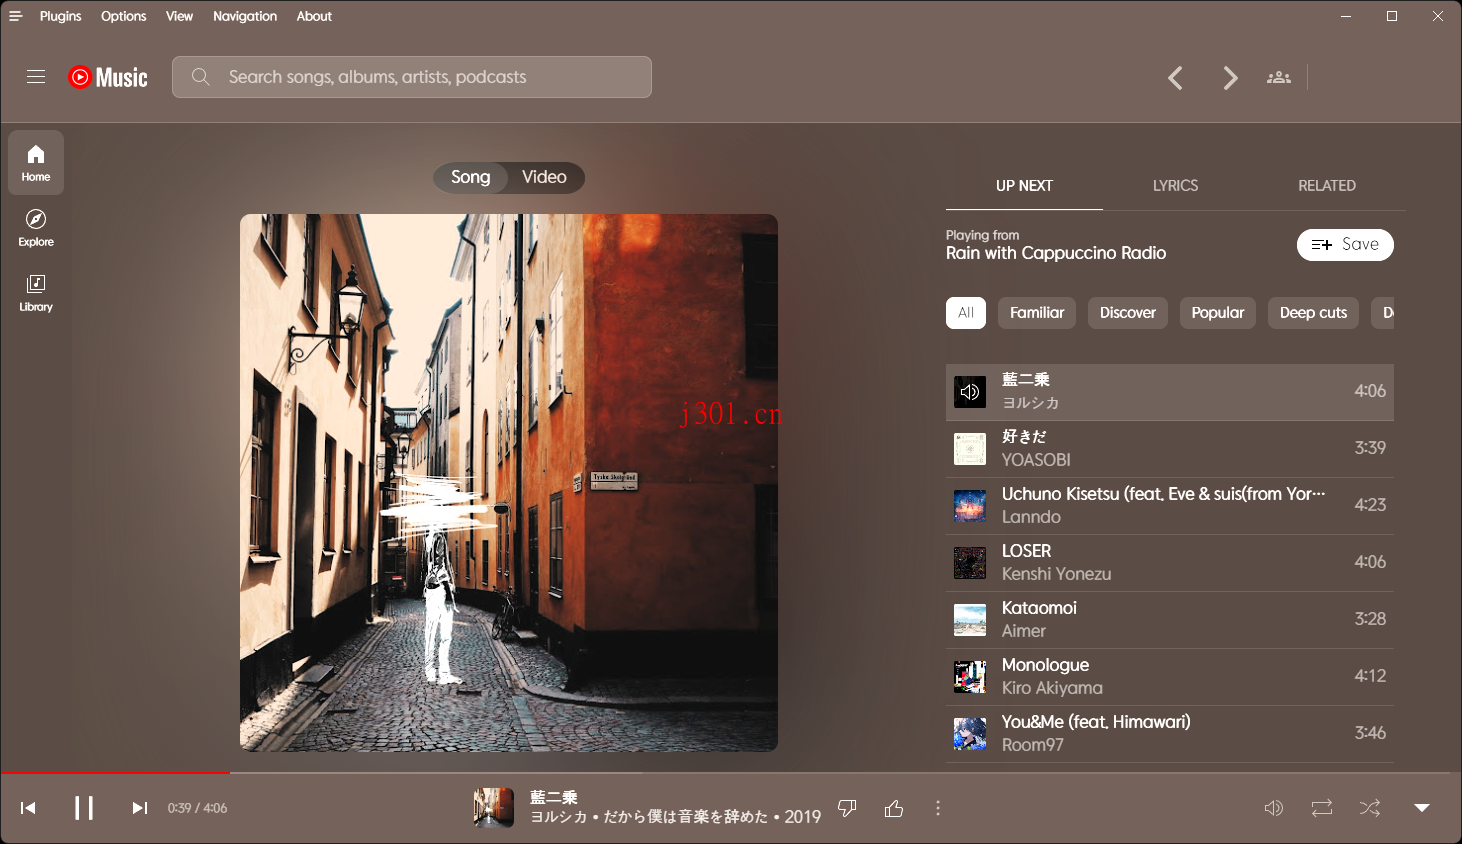Collapse the player with the down arrow
1462x844 pixels.
(1420, 807)
